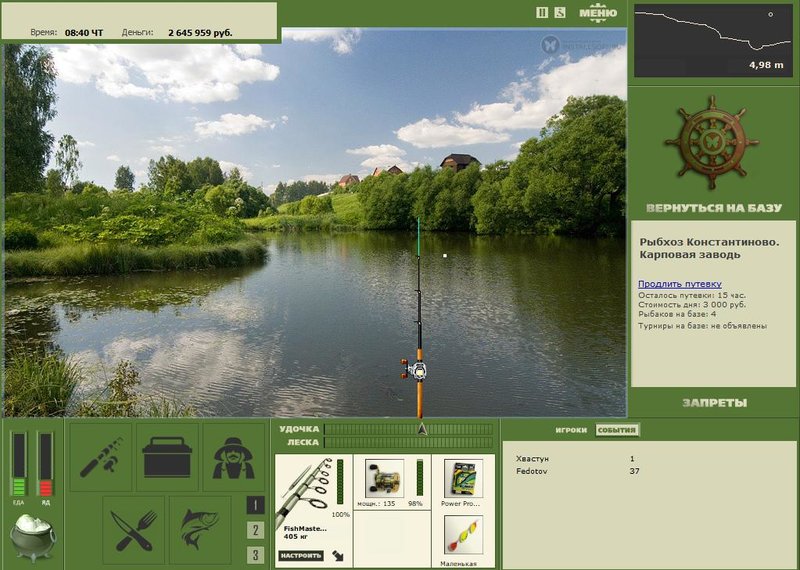This screenshot has width=800, height=570.
Task: Open the fish keepnet icon
Action: [200, 530]
